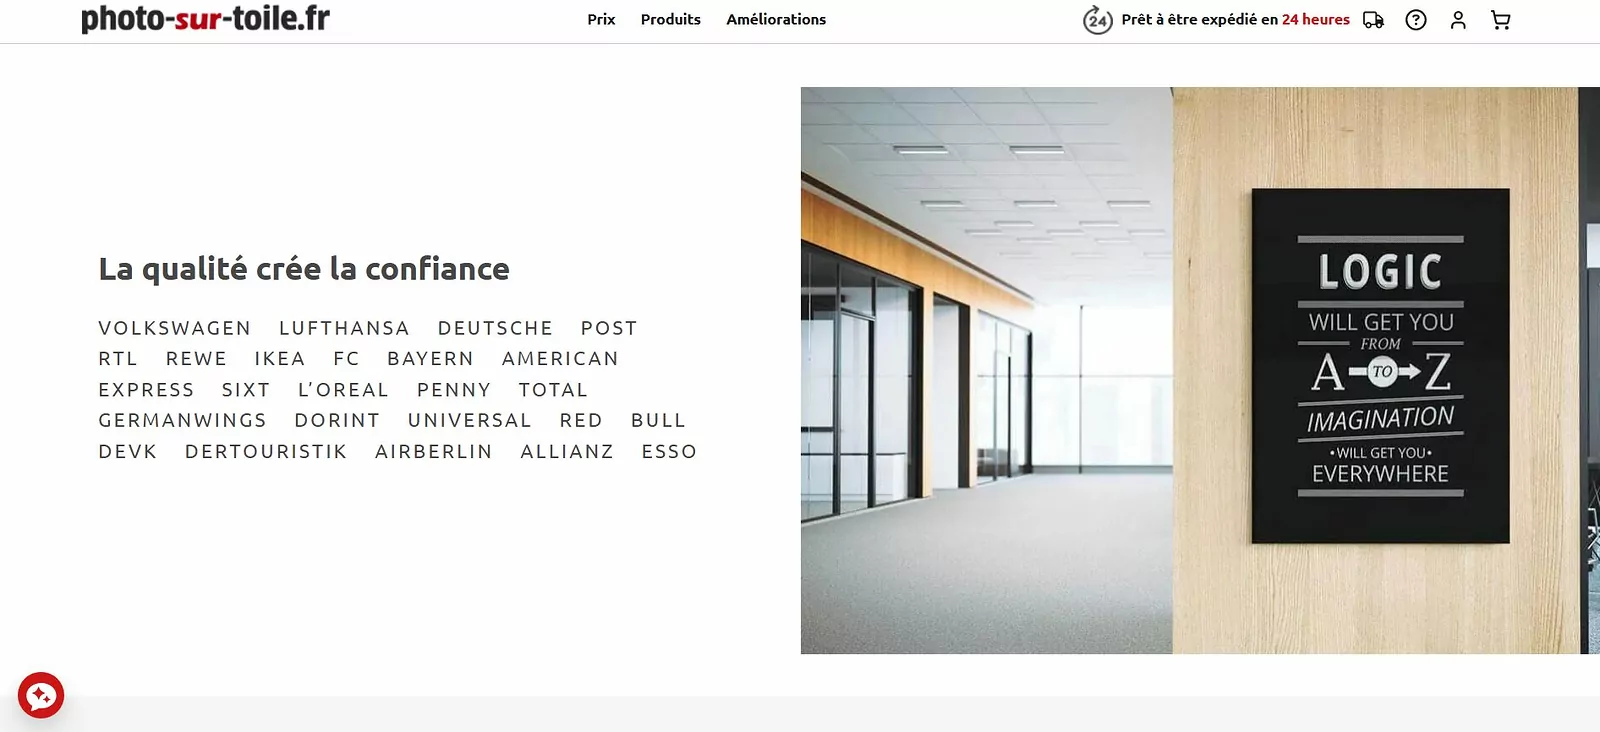Click the L'OREAL brand name
Image resolution: width=1600 pixels, height=732 pixels.
(343, 390)
